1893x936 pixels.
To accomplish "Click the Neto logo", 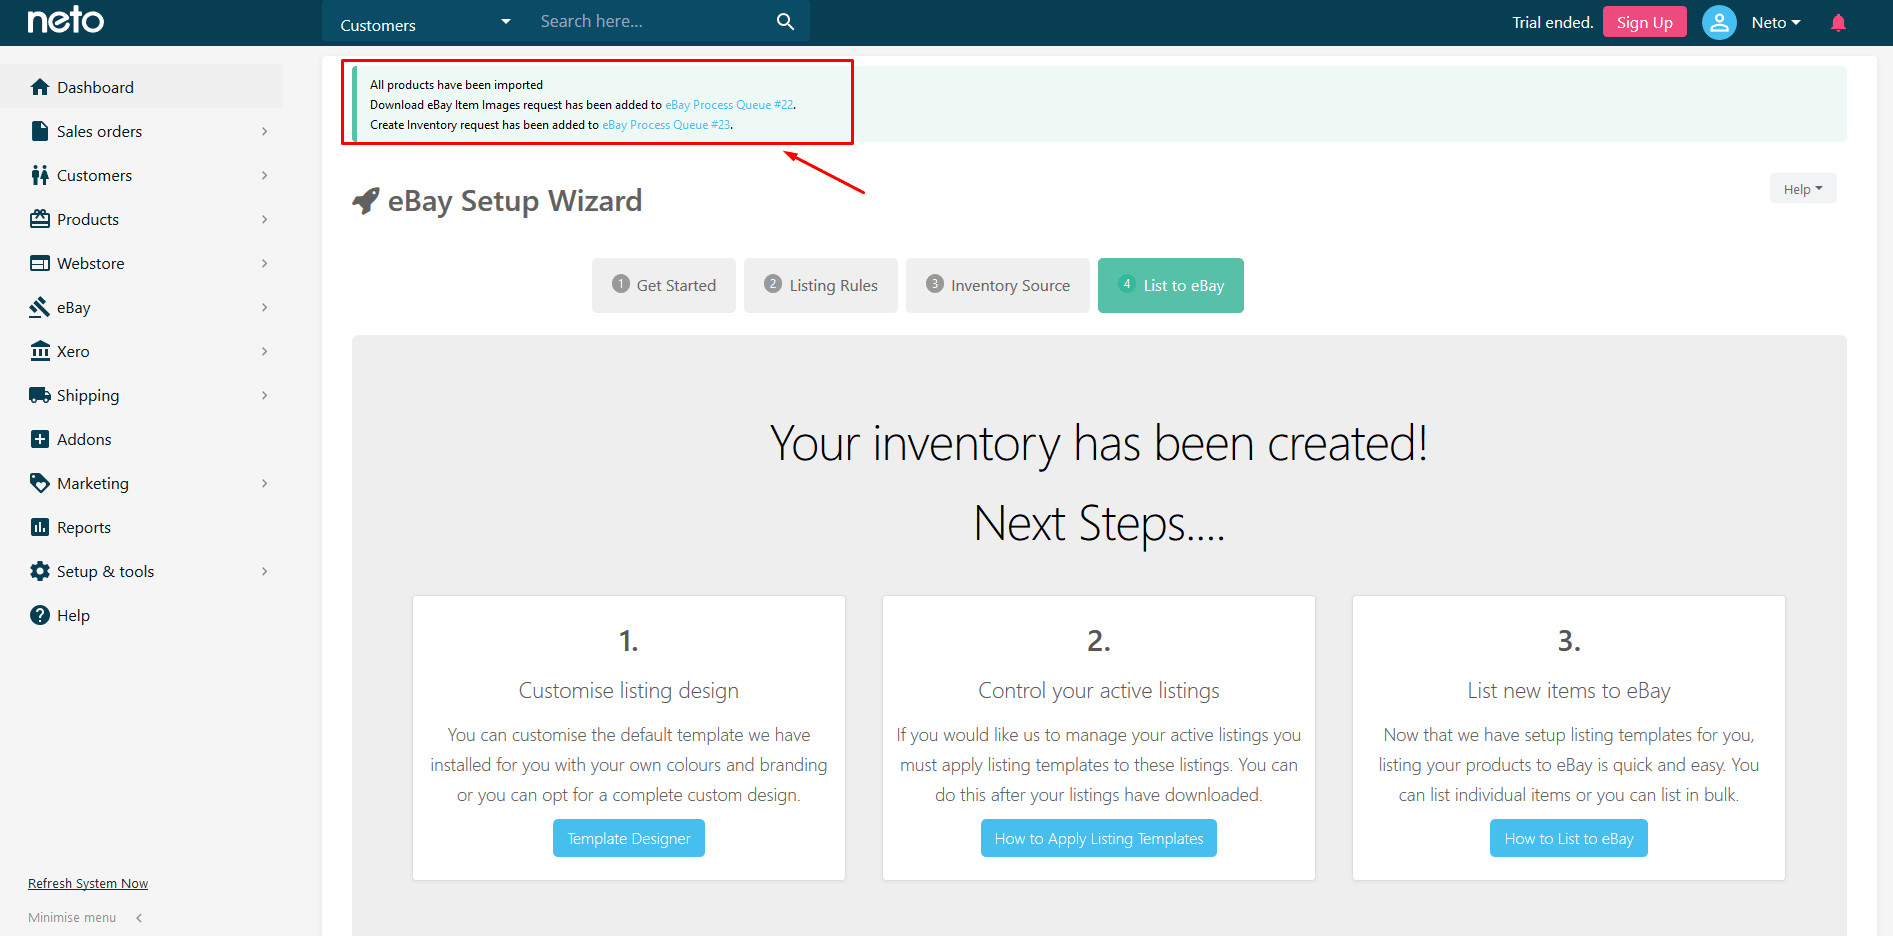I will (x=66, y=20).
